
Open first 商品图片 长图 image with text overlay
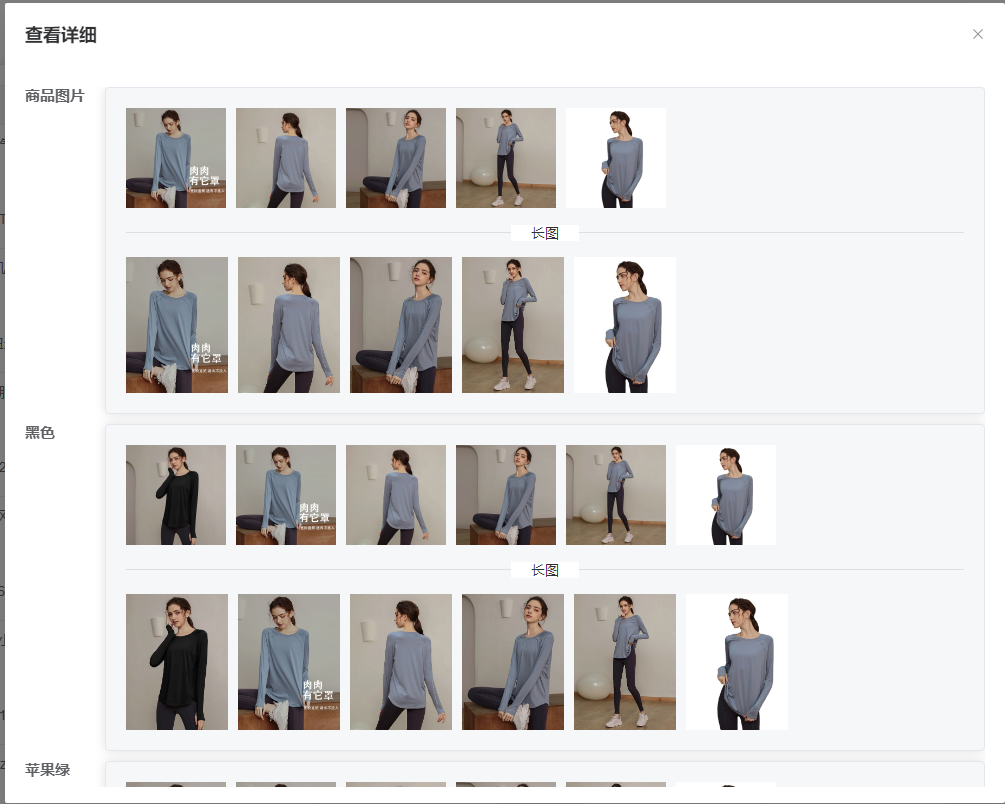point(177,325)
